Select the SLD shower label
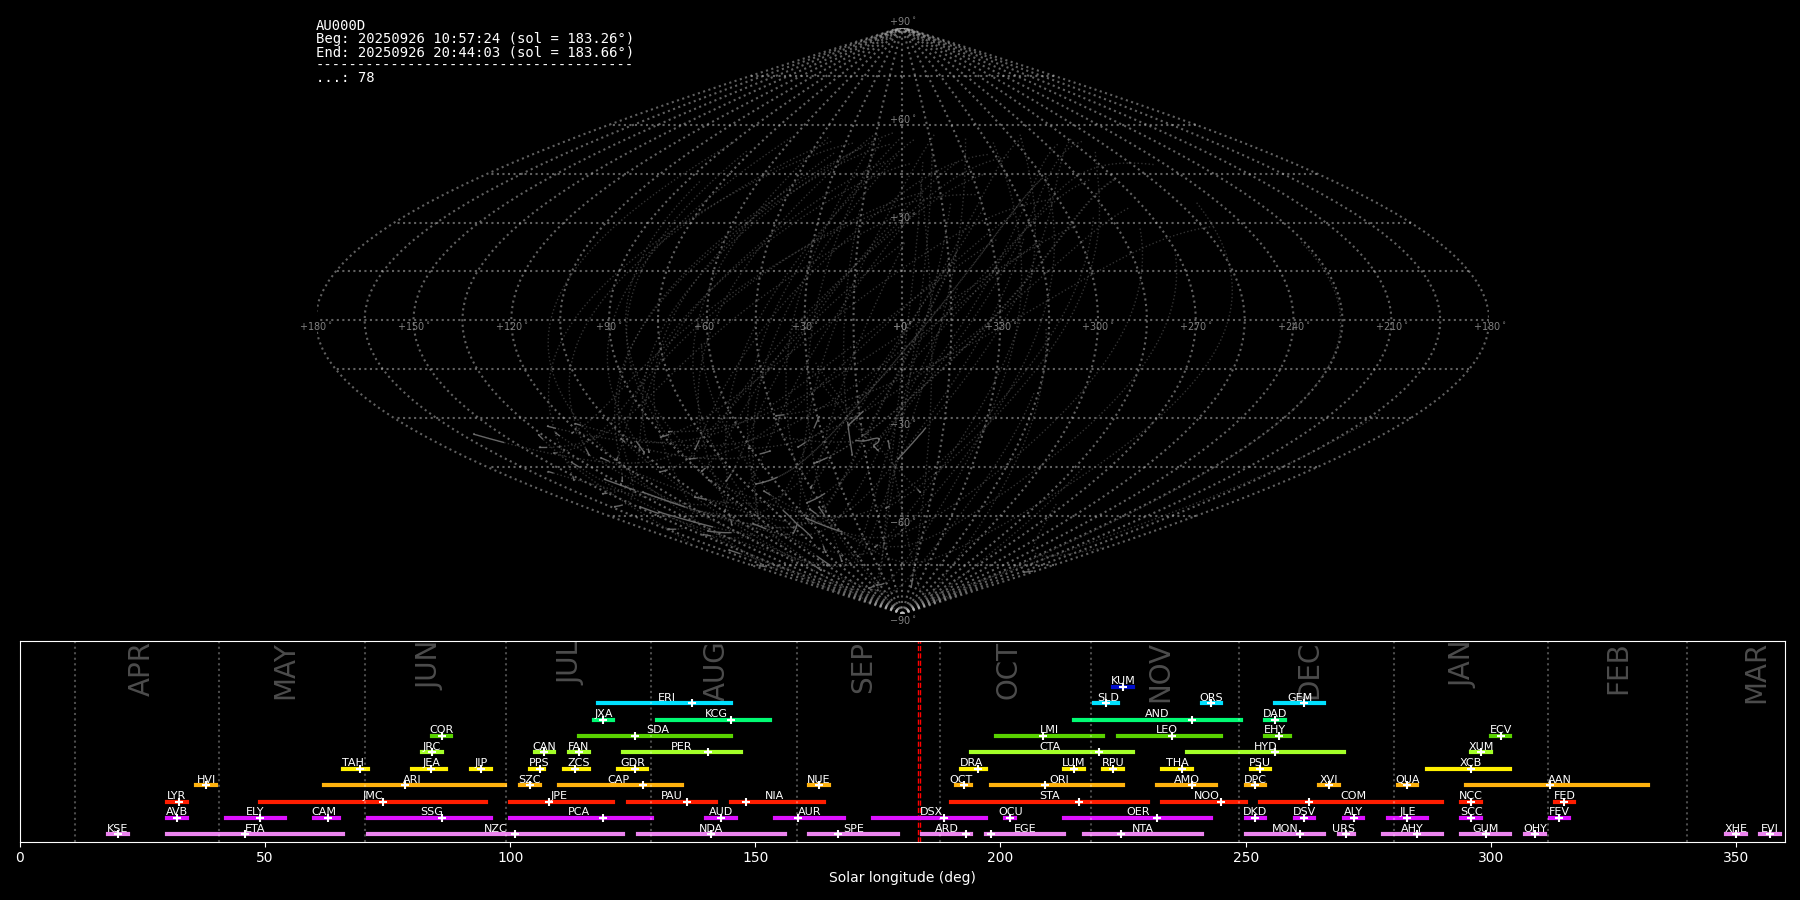Image resolution: width=1800 pixels, height=900 pixels. pyautogui.click(x=1108, y=698)
